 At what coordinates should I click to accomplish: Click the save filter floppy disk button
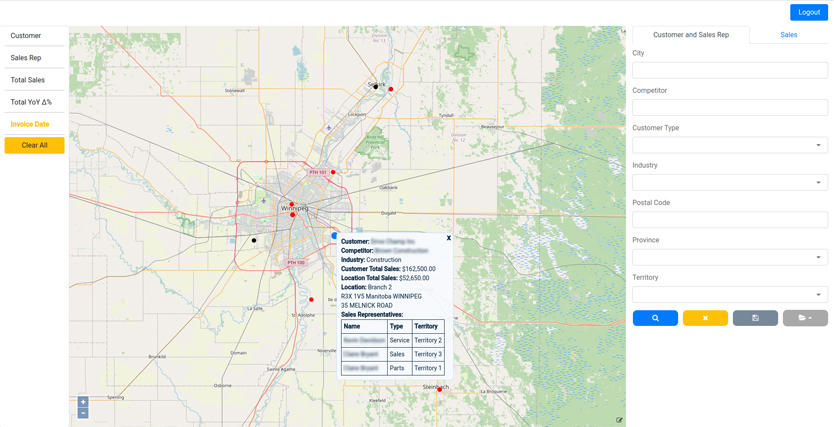[755, 318]
